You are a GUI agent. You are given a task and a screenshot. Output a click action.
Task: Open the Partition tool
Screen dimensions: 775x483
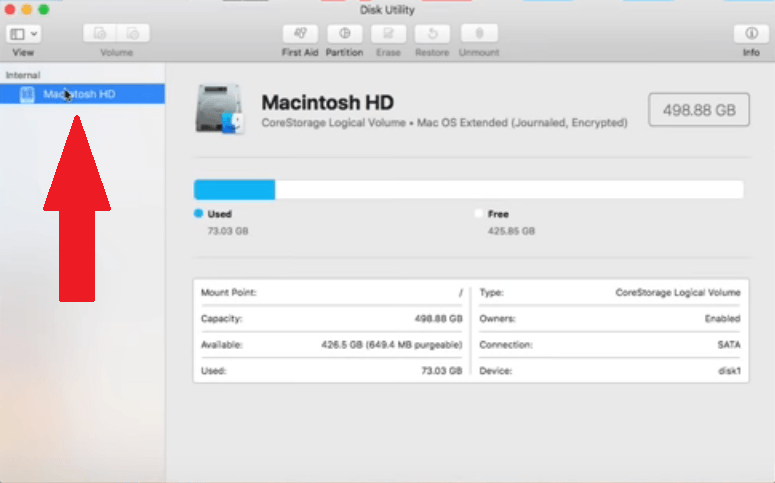(344, 33)
